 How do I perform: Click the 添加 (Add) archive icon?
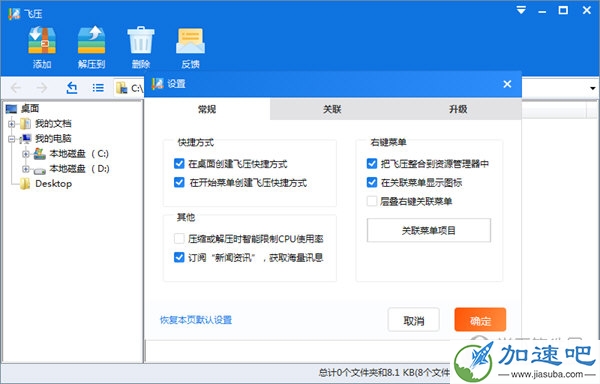(42, 41)
